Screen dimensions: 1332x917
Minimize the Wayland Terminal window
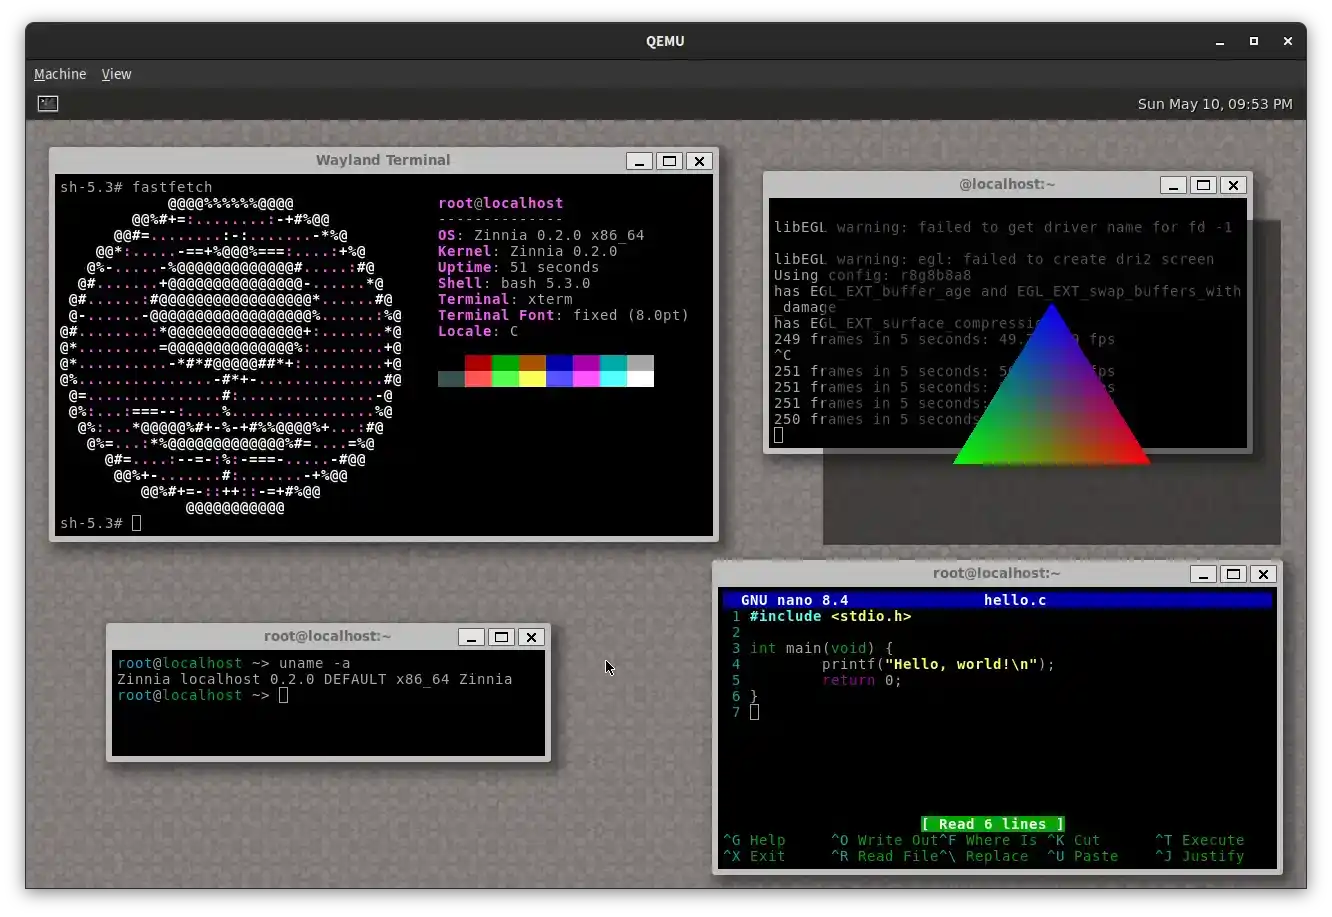pyautogui.click(x=640, y=161)
